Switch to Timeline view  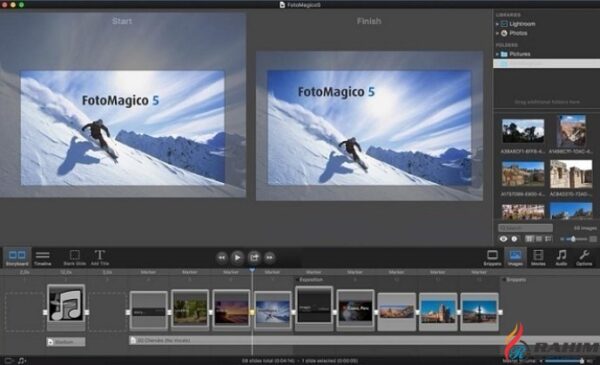coord(42,257)
